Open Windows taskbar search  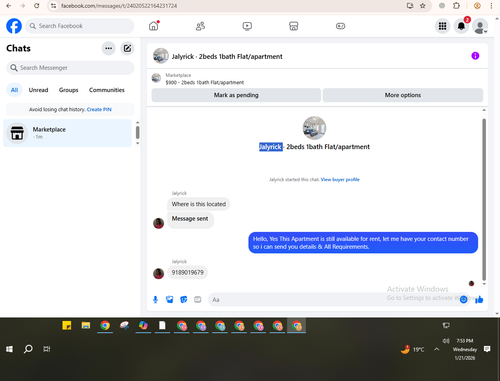point(28,349)
